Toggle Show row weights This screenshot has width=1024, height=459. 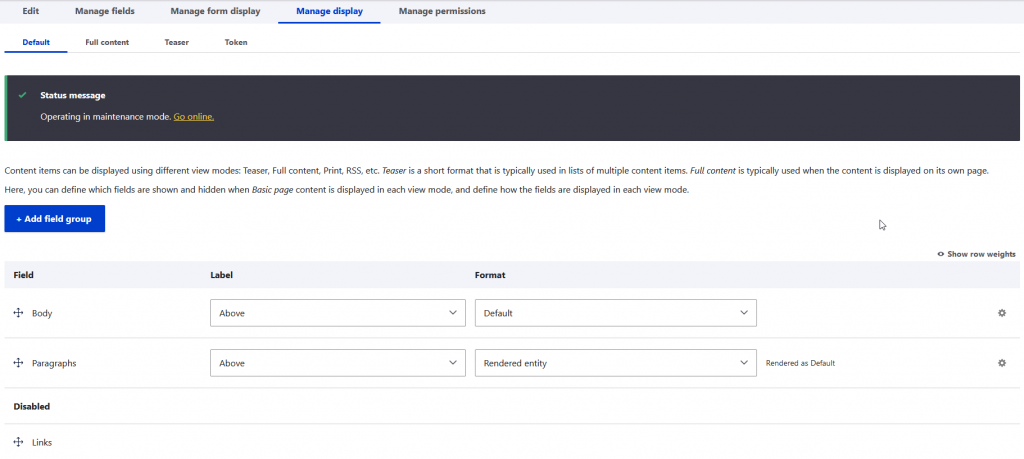tap(976, 254)
